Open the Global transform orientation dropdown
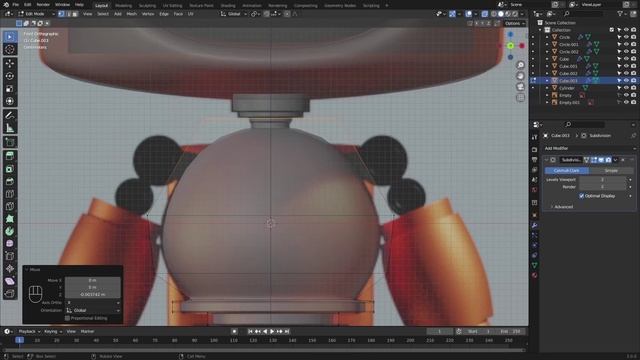The width and height of the screenshot is (640, 360). pyautogui.click(x=234, y=14)
